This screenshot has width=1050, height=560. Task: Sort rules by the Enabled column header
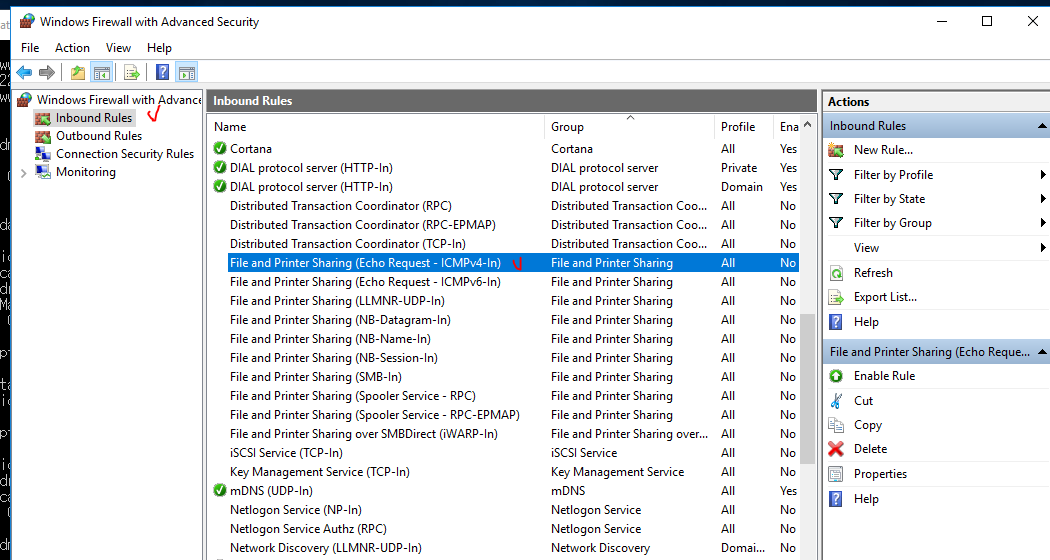(788, 127)
